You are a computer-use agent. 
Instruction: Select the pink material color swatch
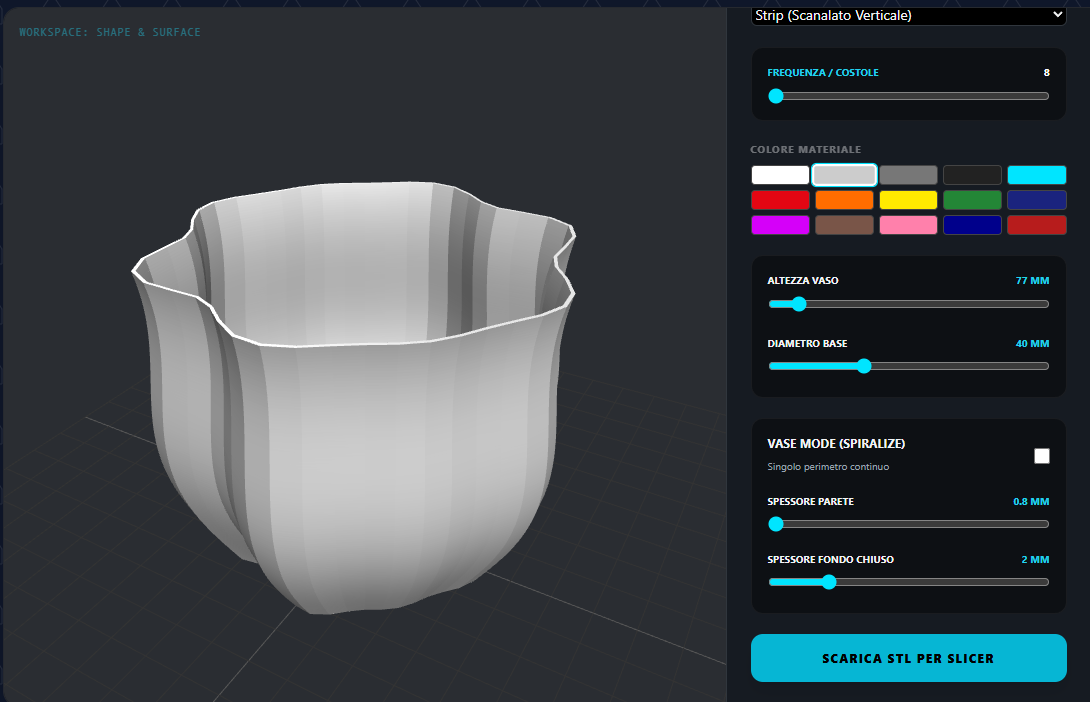(908, 225)
